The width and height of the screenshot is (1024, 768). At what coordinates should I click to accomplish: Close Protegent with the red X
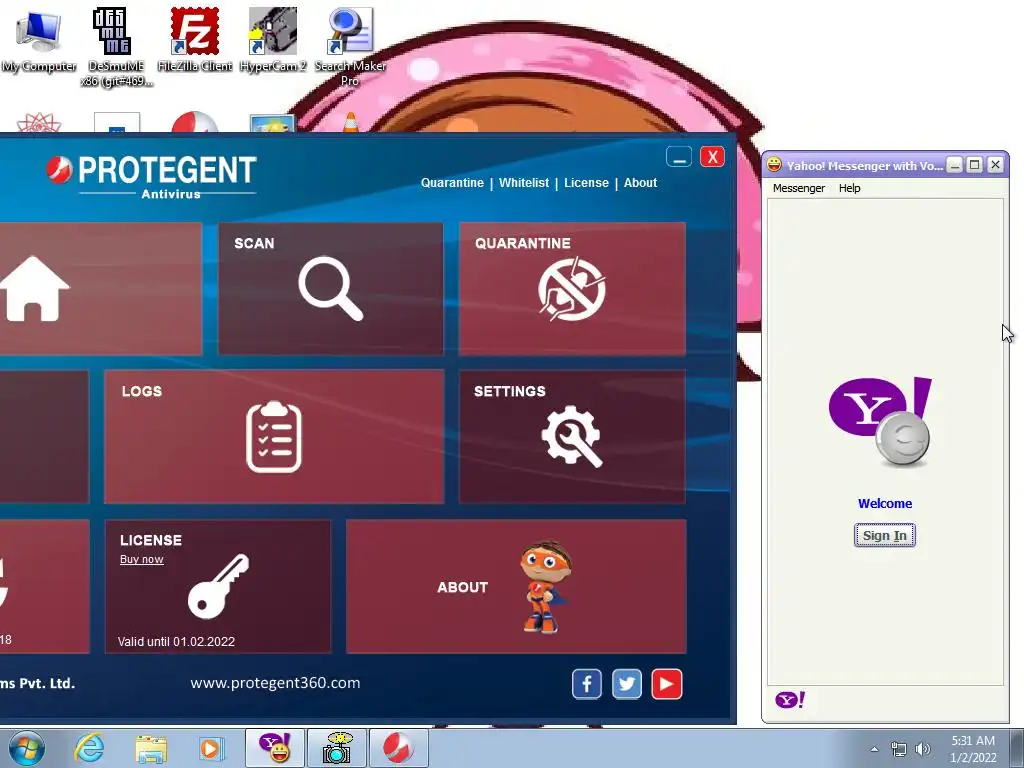pos(712,157)
